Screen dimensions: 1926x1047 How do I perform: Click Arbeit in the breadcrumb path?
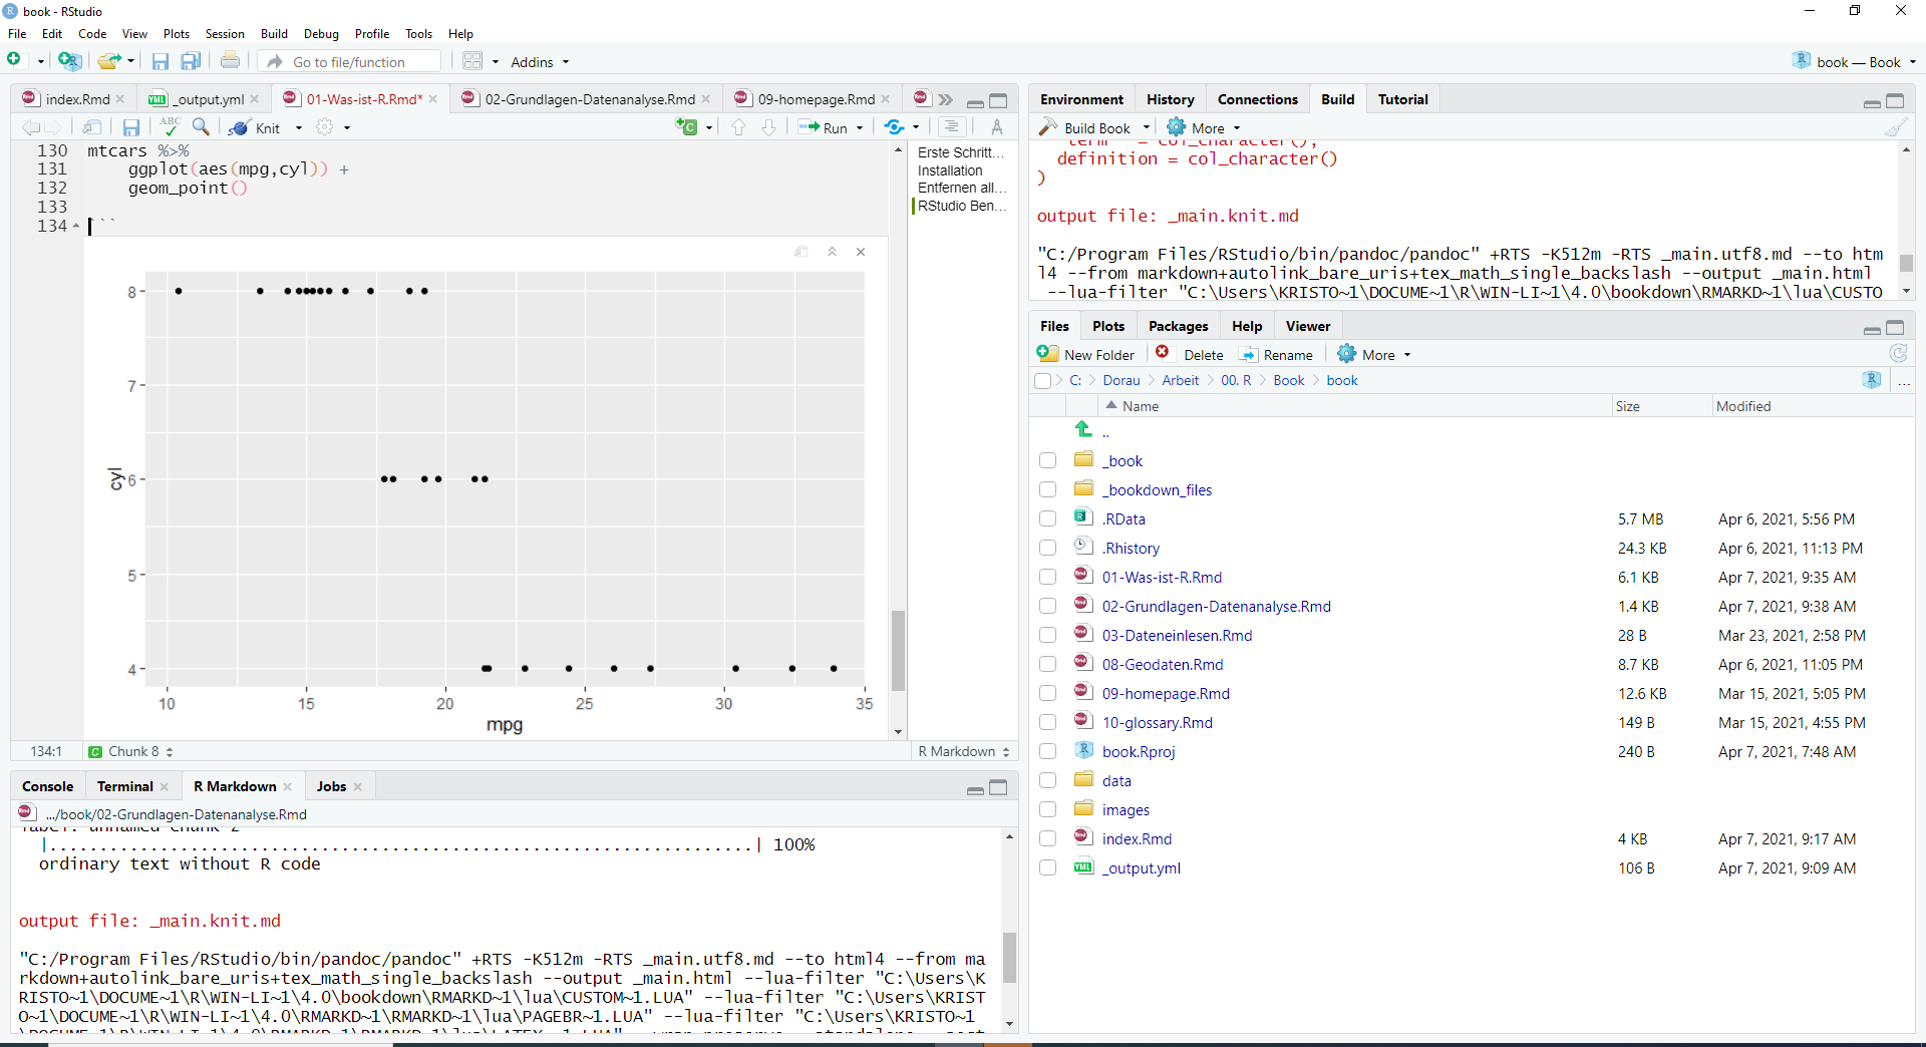(1180, 381)
